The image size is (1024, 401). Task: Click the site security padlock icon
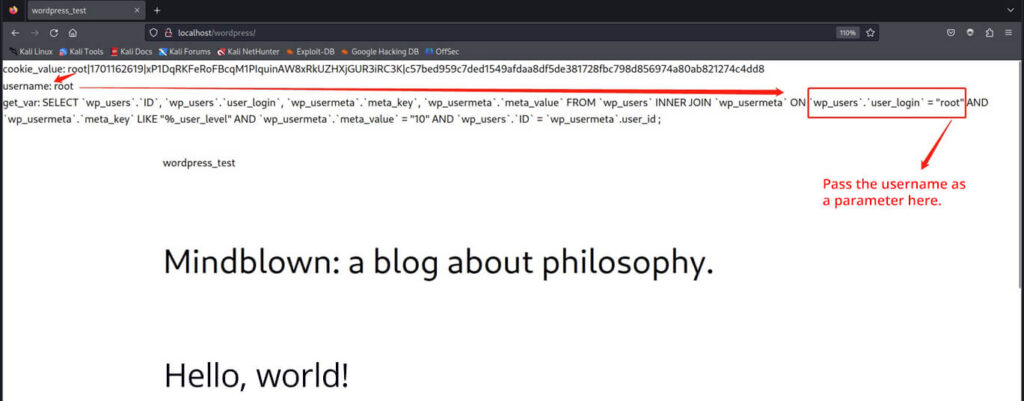click(166, 32)
